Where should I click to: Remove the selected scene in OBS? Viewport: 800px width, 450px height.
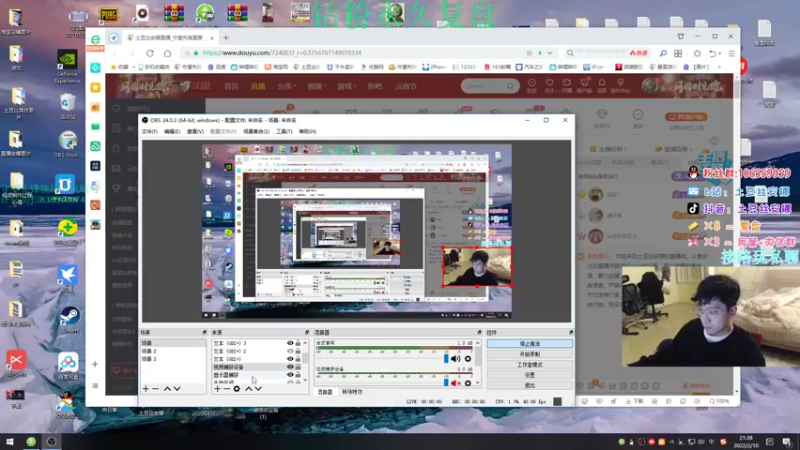pos(156,389)
